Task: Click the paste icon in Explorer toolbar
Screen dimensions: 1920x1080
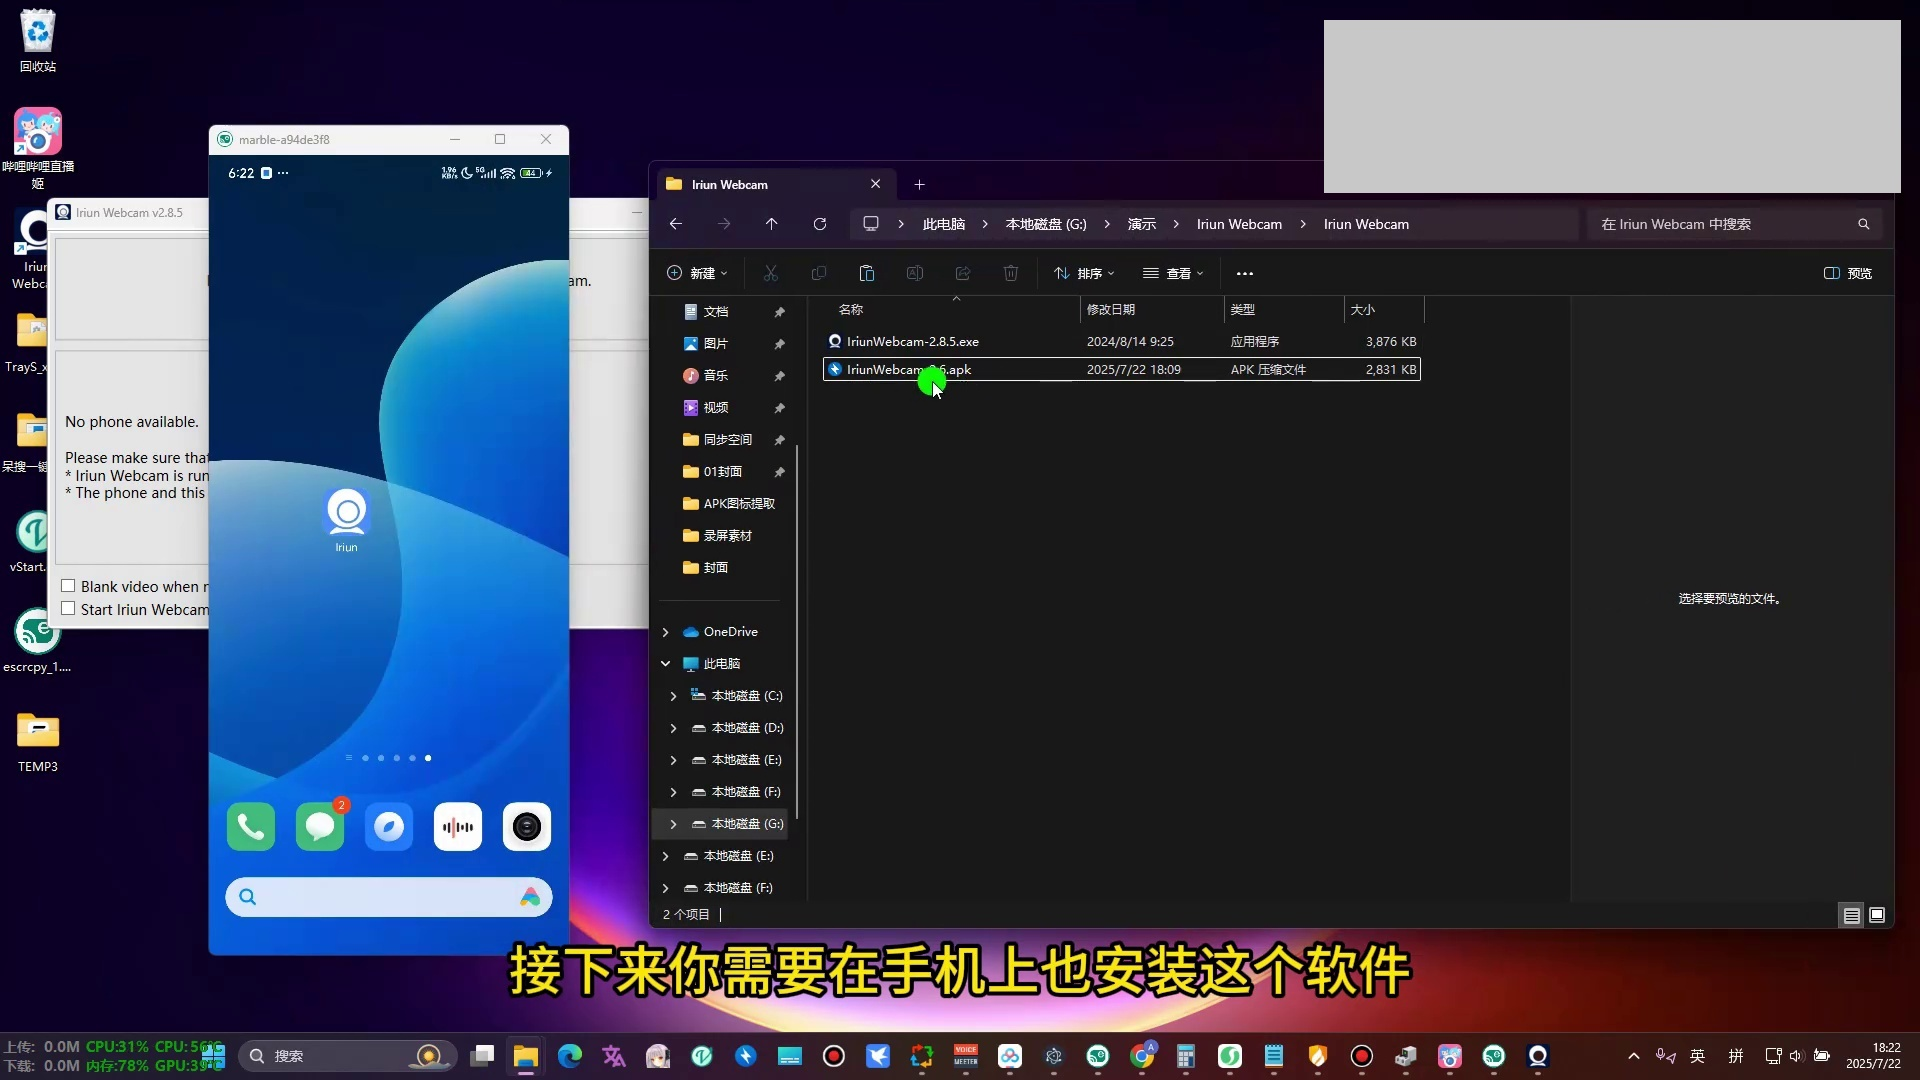Action: point(867,273)
